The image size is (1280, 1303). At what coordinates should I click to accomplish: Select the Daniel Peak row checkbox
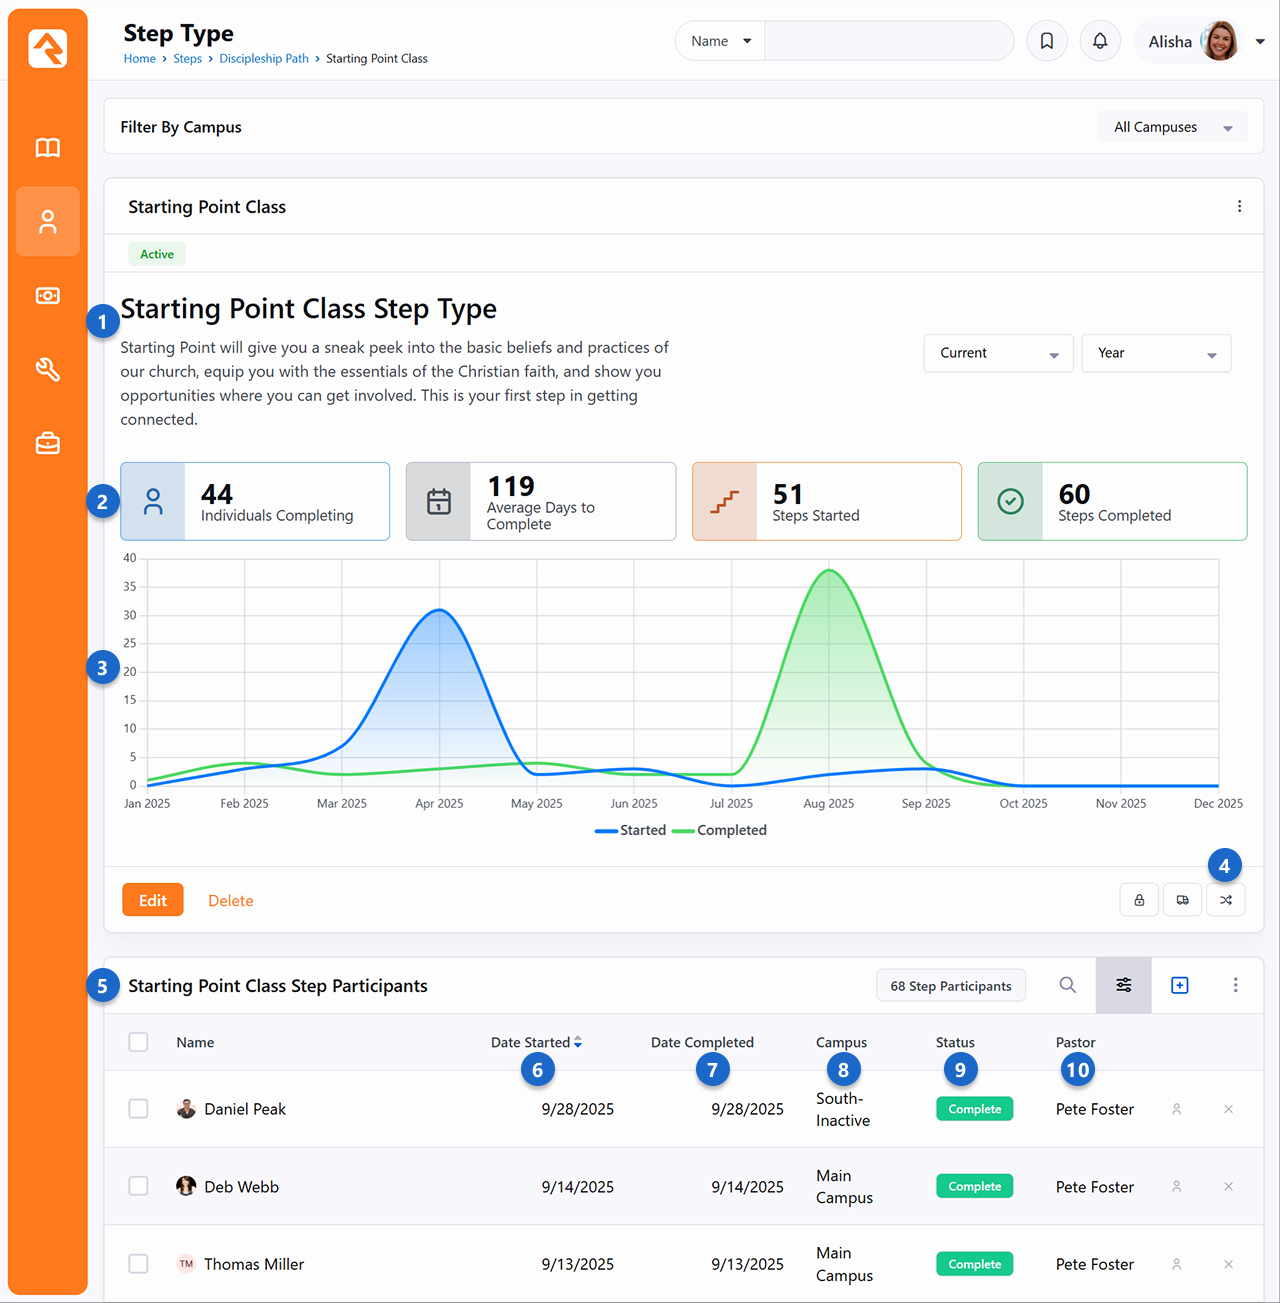click(x=139, y=1109)
